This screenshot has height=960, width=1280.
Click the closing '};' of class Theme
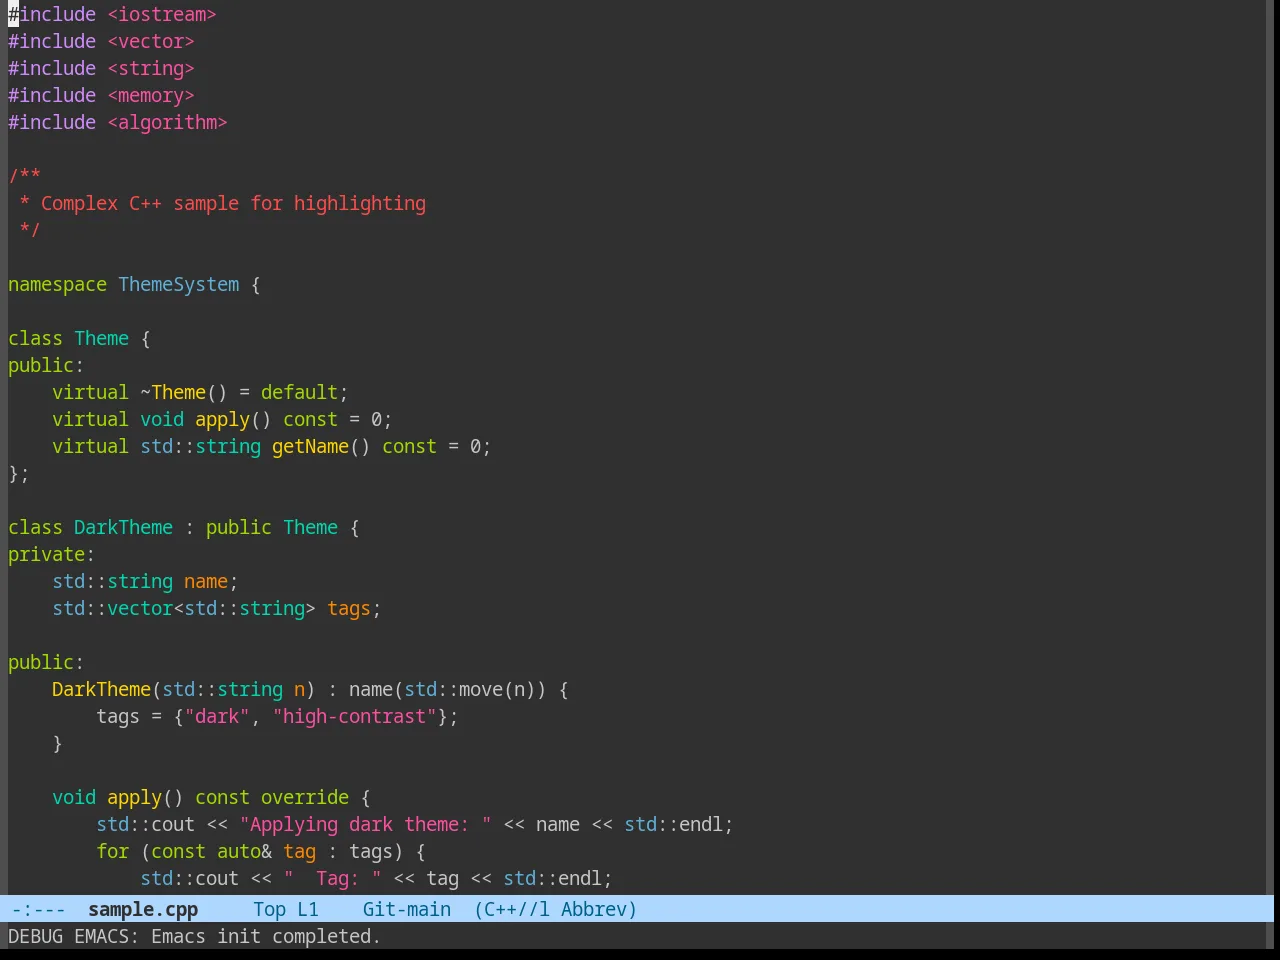click(19, 473)
